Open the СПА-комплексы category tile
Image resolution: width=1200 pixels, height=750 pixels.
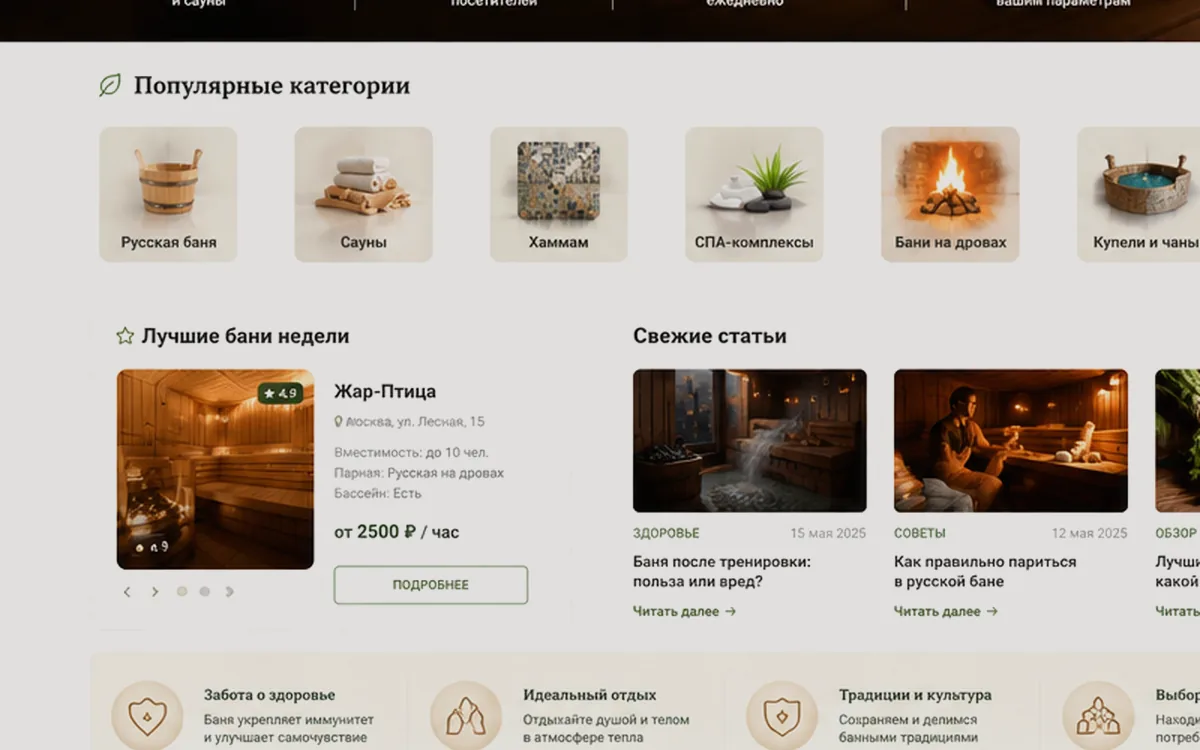click(754, 194)
